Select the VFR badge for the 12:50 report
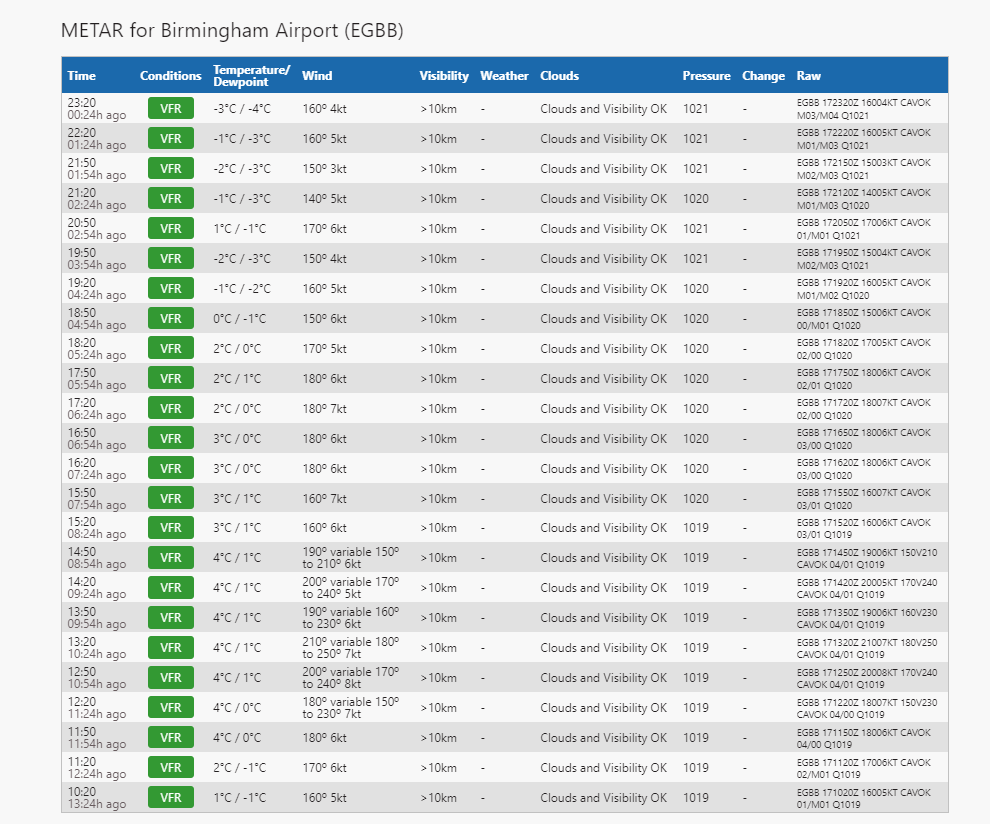 point(171,678)
